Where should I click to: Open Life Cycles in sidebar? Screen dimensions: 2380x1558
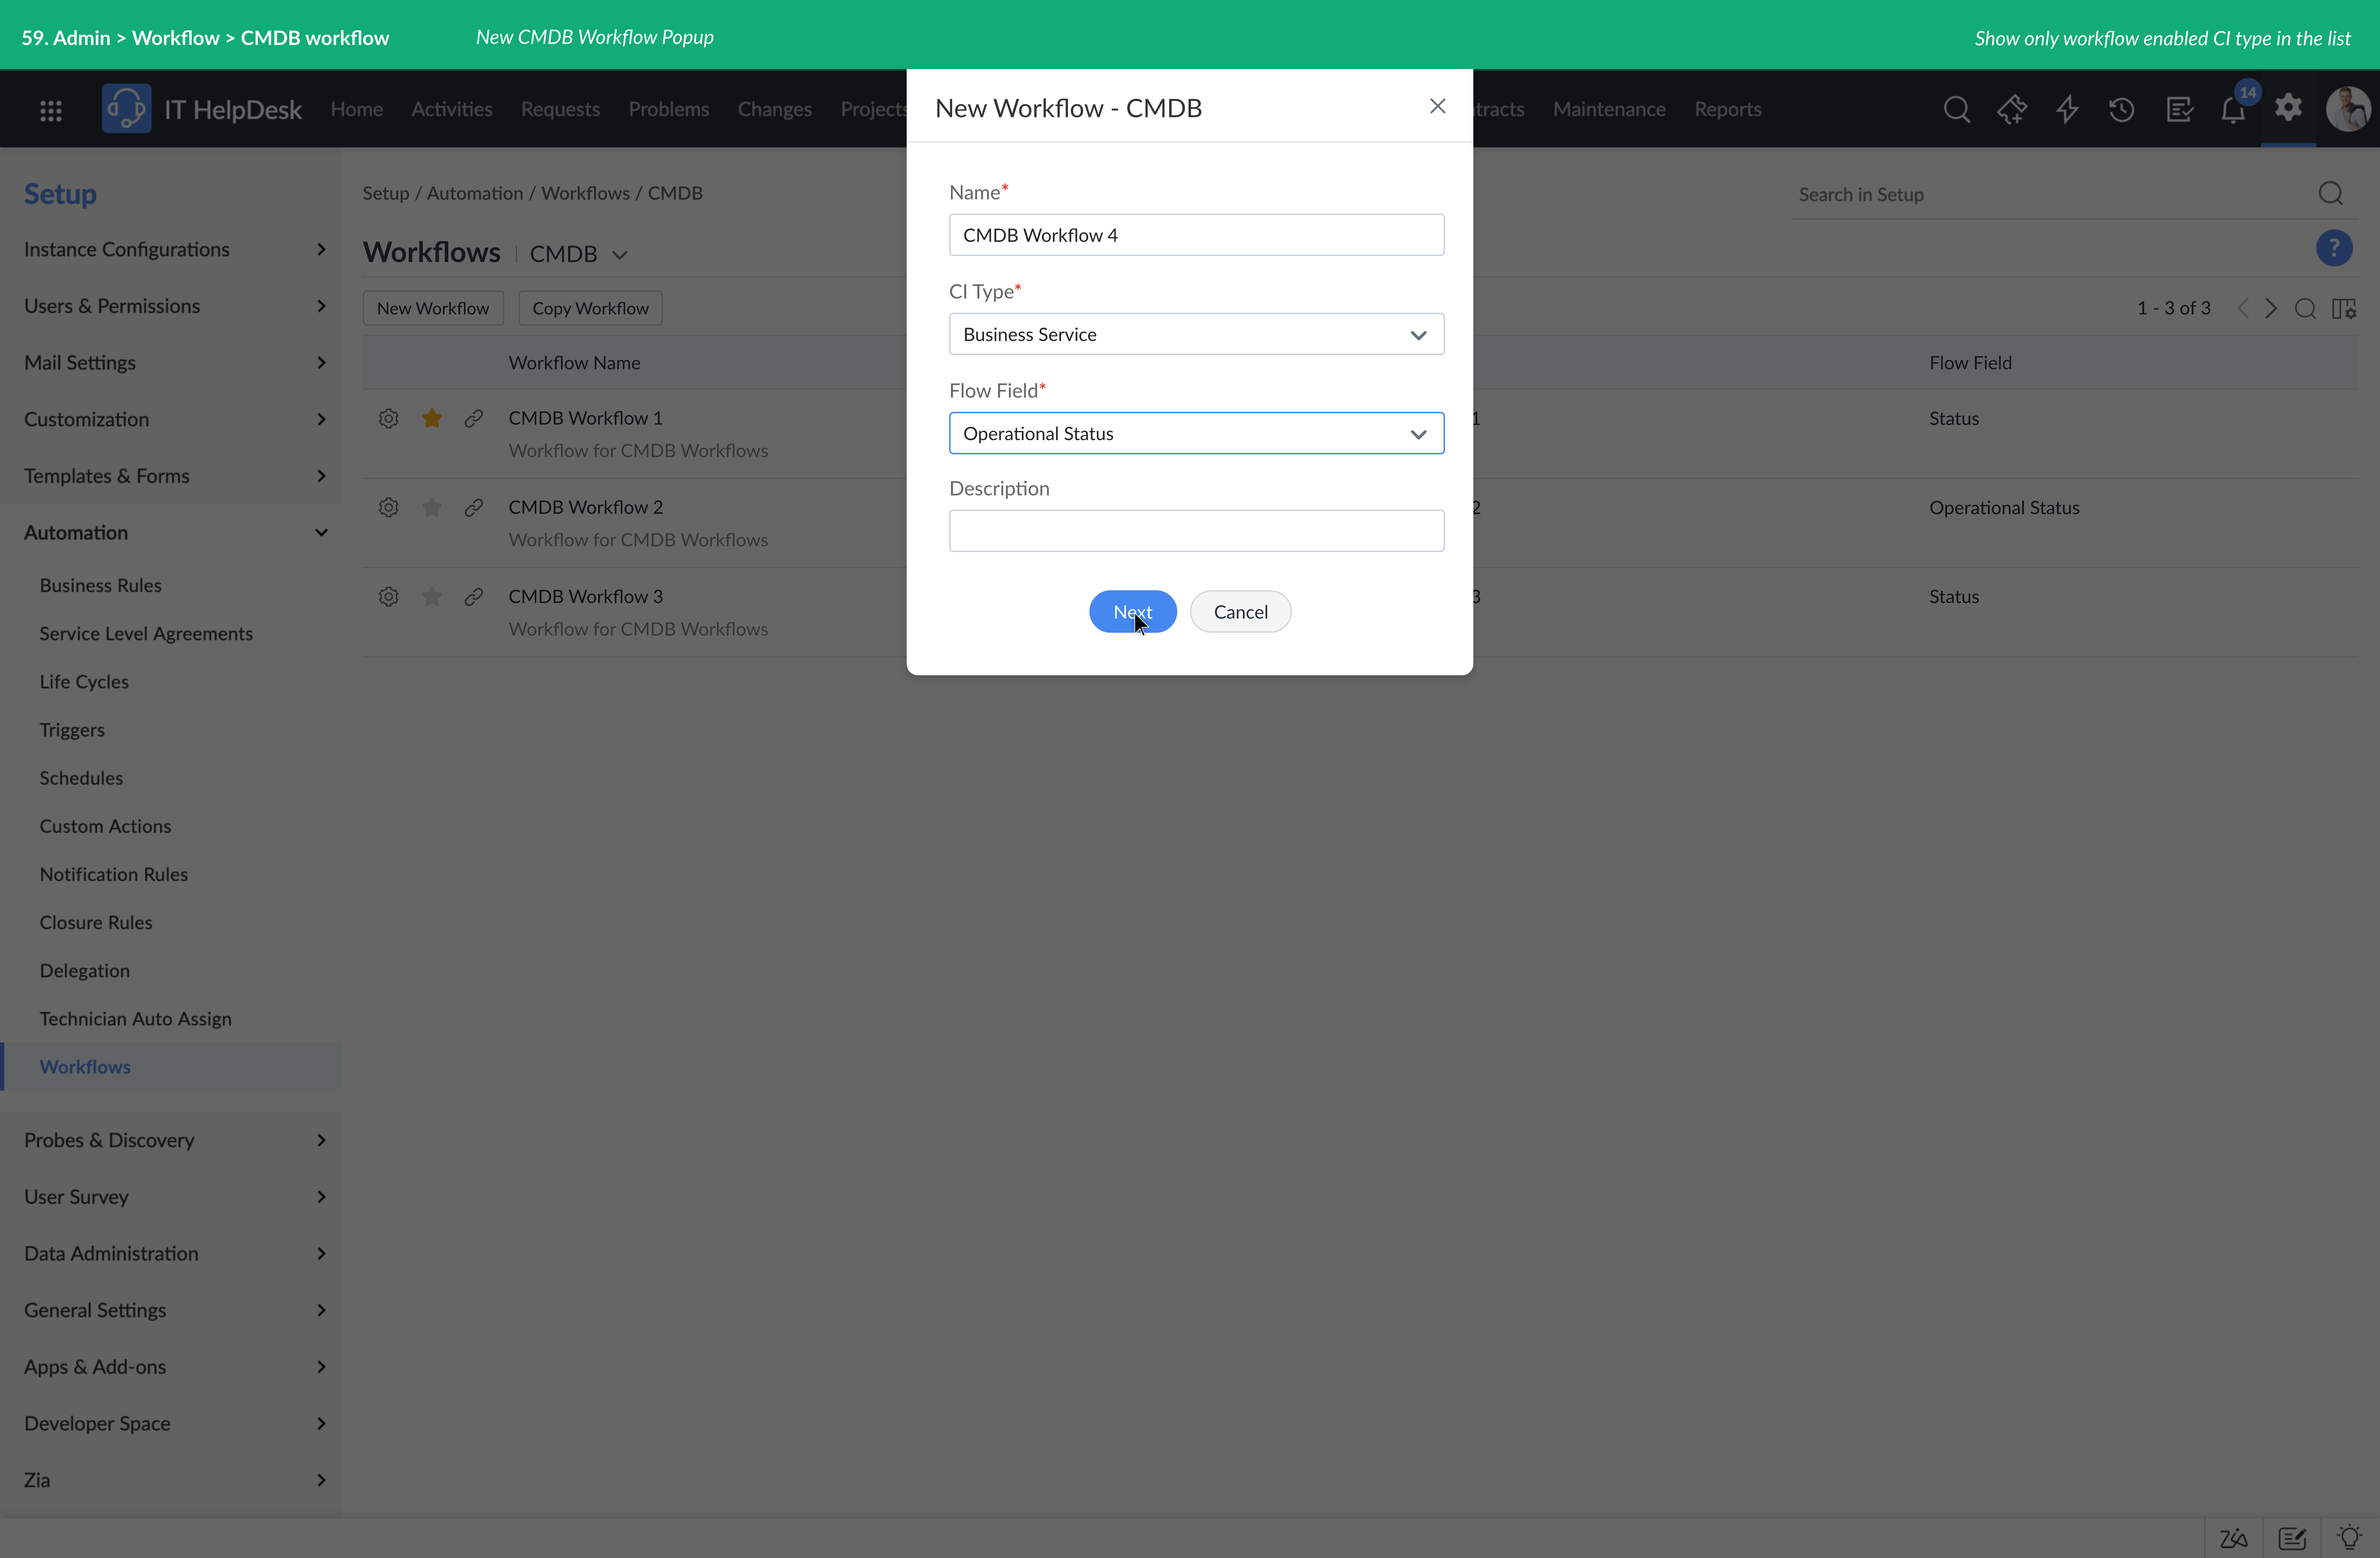[84, 682]
